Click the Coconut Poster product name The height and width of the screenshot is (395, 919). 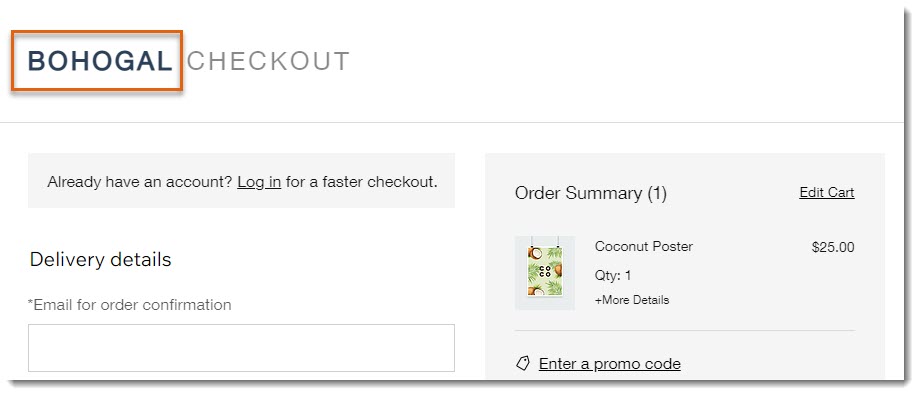tap(644, 246)
